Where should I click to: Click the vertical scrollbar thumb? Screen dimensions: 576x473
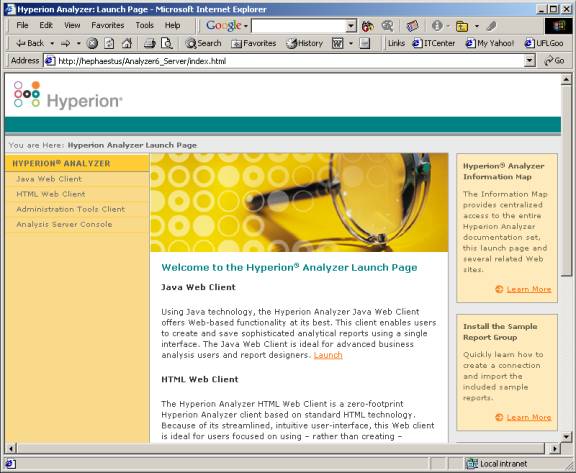pos(566,180)
